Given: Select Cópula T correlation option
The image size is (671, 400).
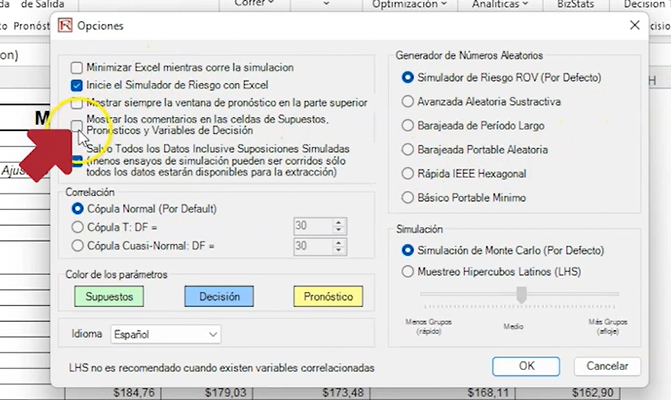Looking at the screenshot, I should click(x=77, y=227).
